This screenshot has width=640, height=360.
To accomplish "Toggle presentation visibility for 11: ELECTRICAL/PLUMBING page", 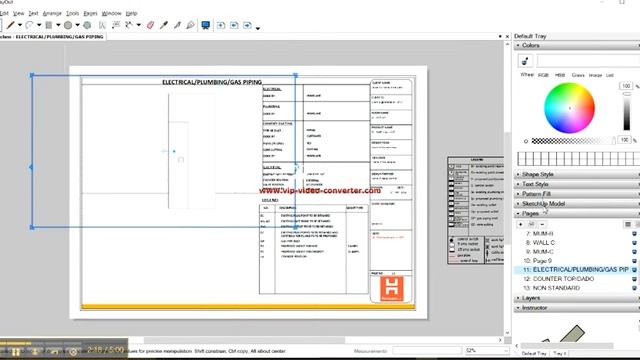I will pyautogui.click(x=634, y=269).
